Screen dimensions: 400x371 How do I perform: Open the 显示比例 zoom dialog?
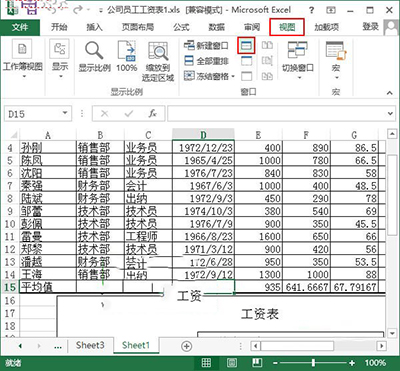[x=94, y=57]
